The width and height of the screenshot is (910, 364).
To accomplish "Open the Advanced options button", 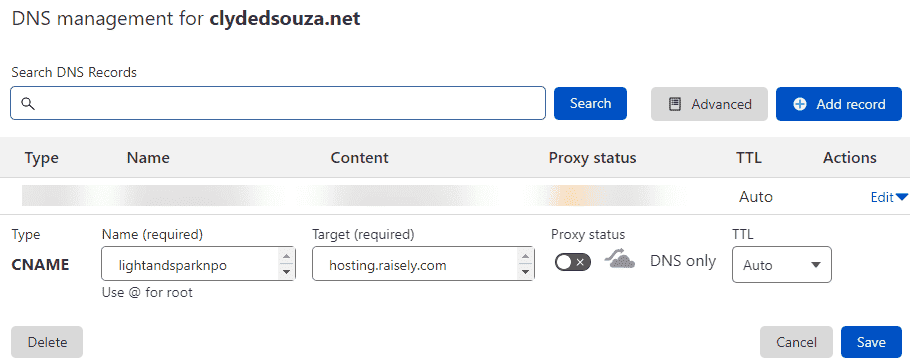I will click(709, 104).
